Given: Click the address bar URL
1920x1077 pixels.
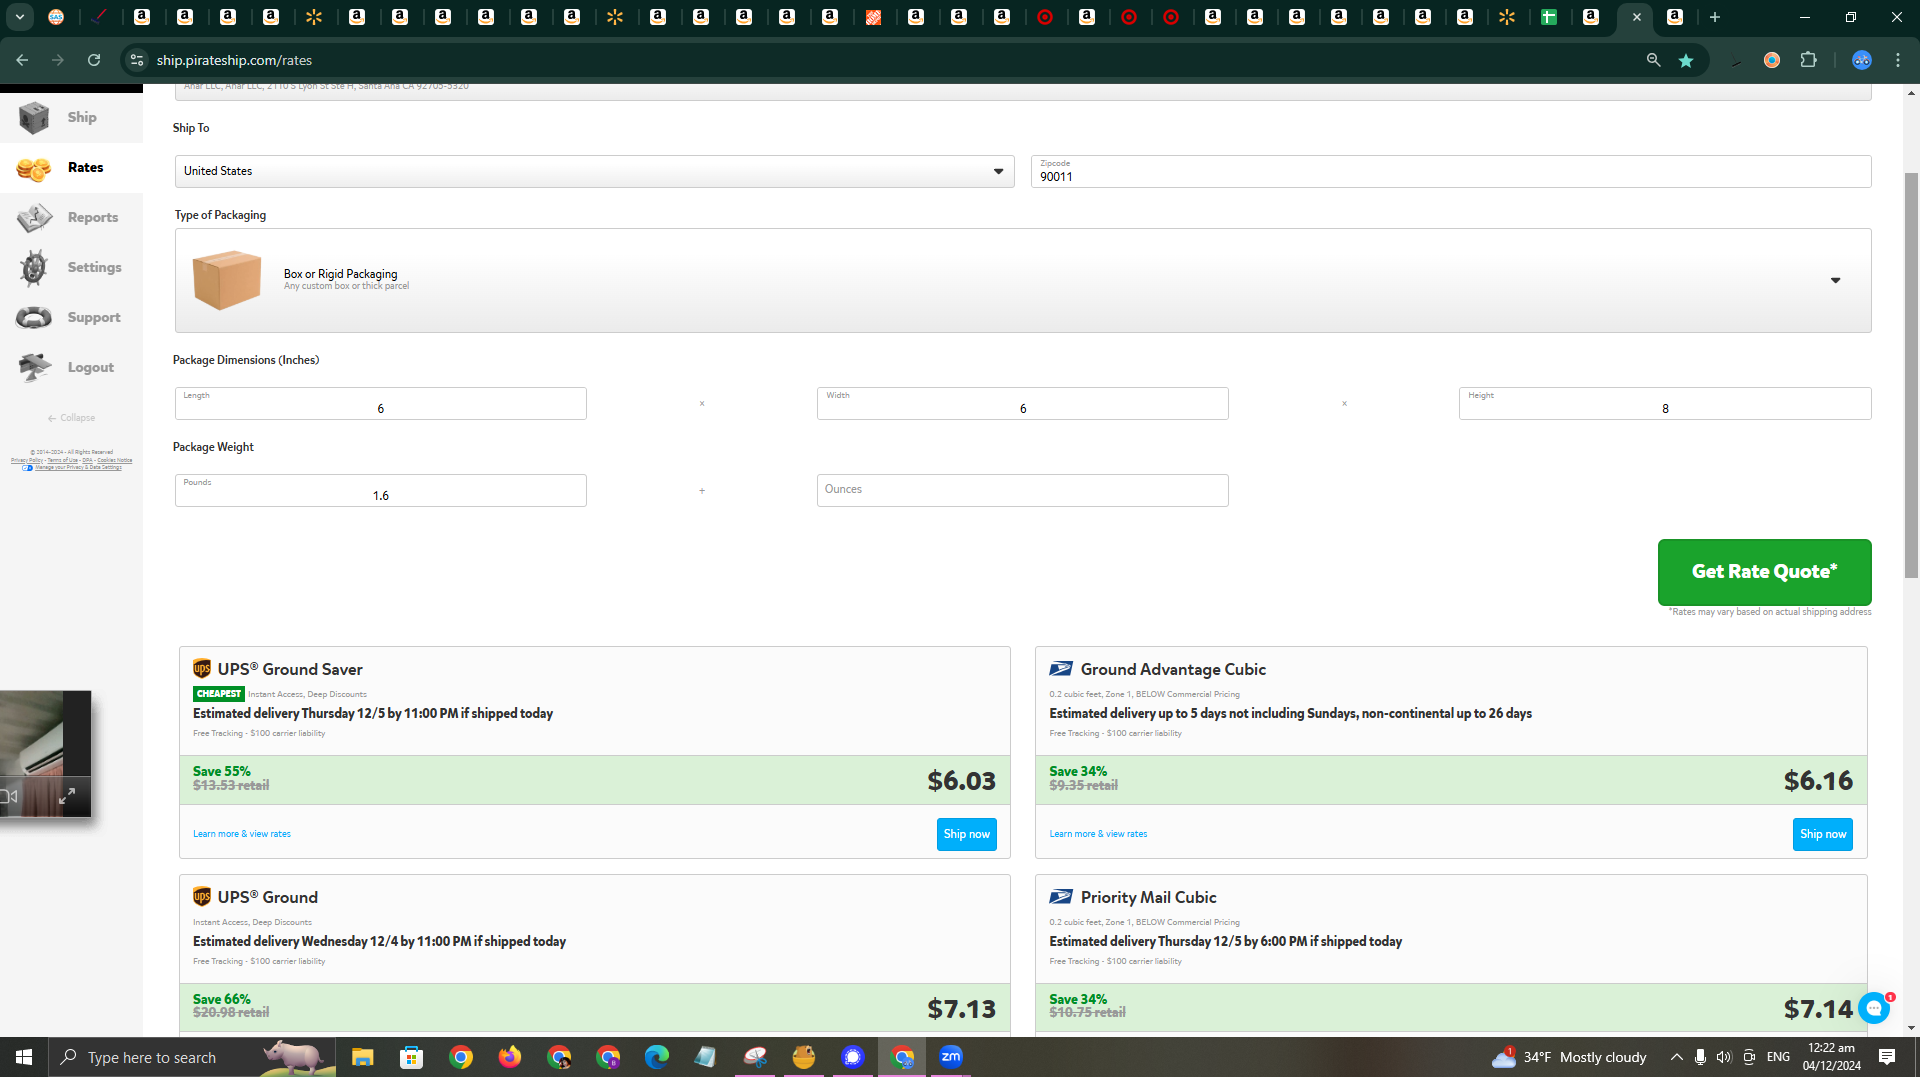Looking at the screenshot, I should click(x=234, y=60).
